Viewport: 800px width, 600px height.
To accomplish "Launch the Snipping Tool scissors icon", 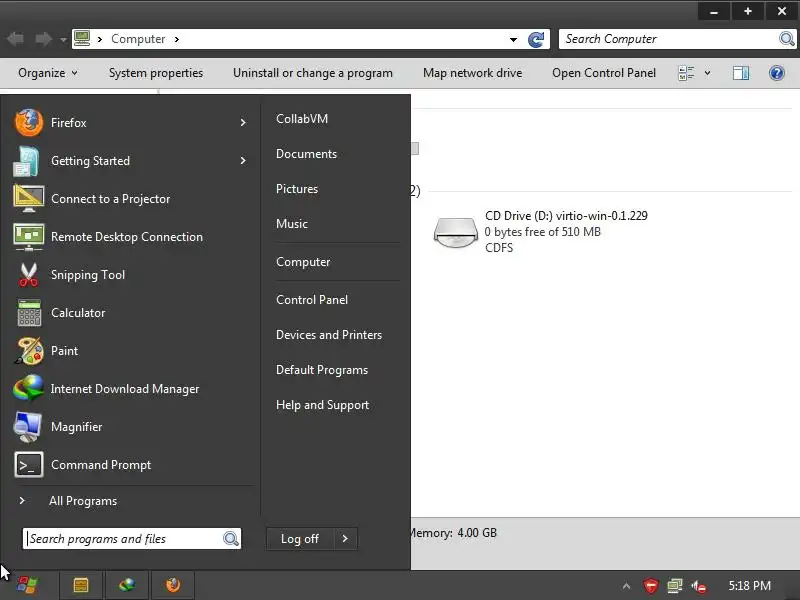I will (x=29, y=274).
